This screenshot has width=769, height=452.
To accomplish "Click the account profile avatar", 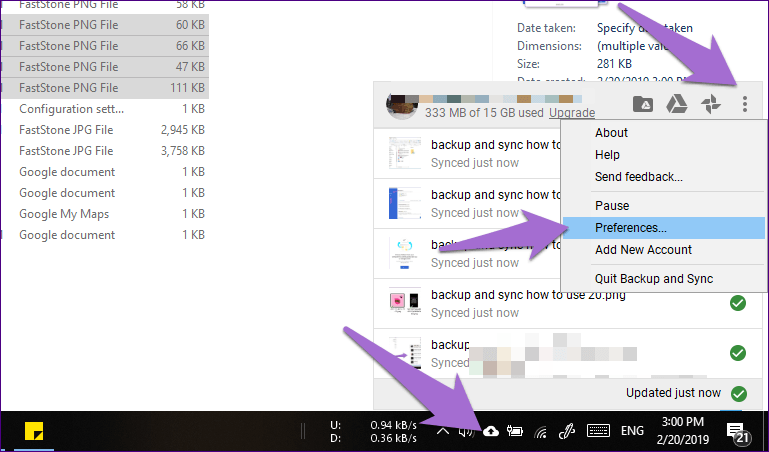I will coord(402,104).
